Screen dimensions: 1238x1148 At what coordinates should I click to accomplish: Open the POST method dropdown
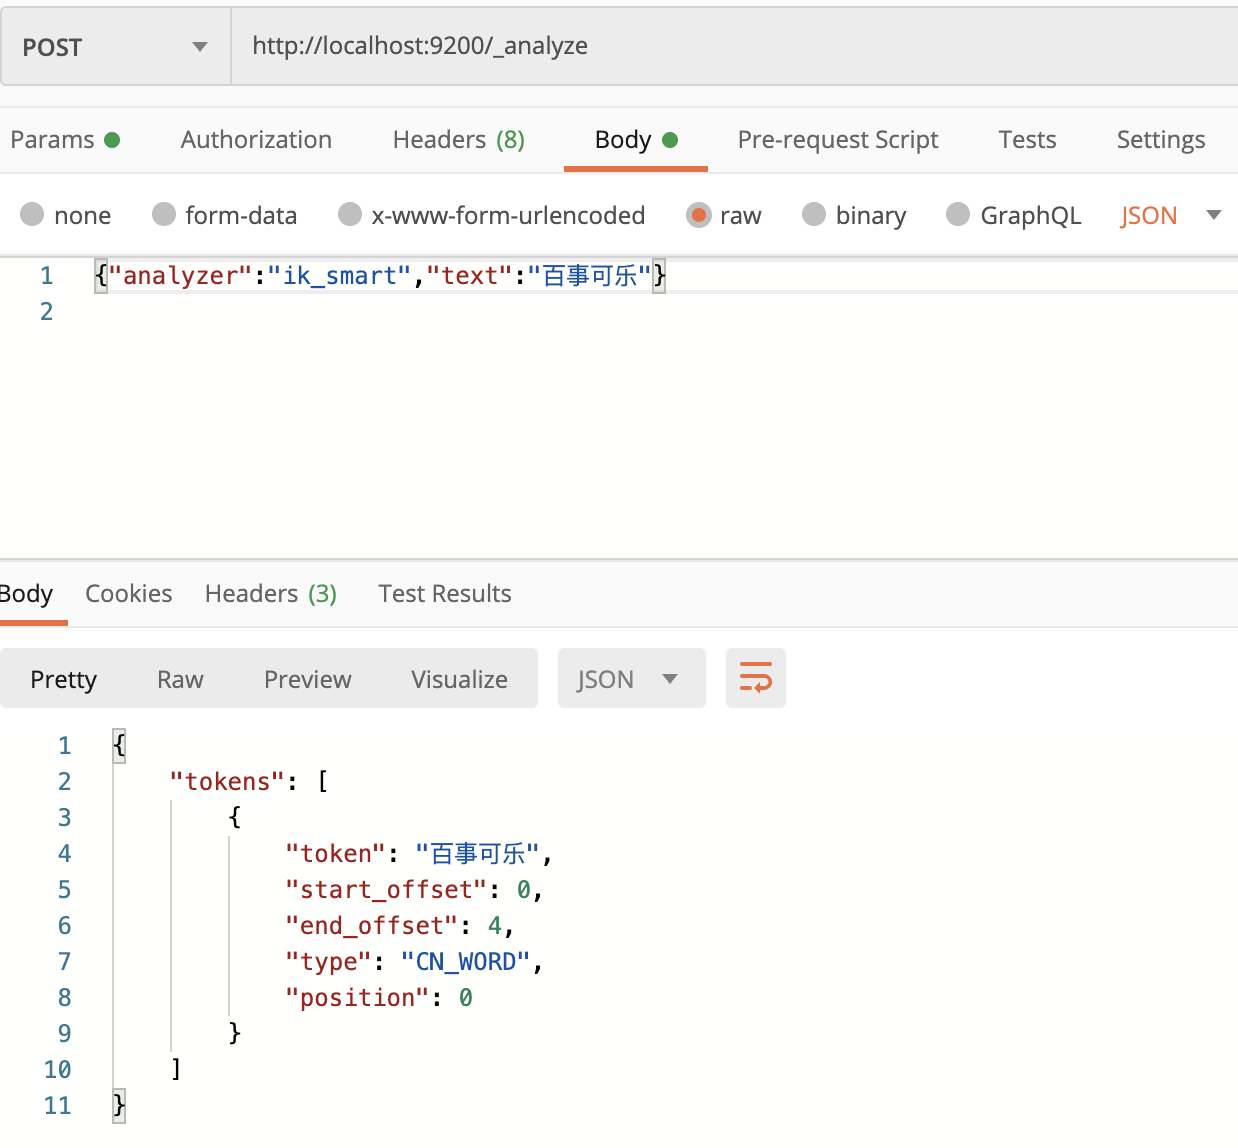pos(115,47)
